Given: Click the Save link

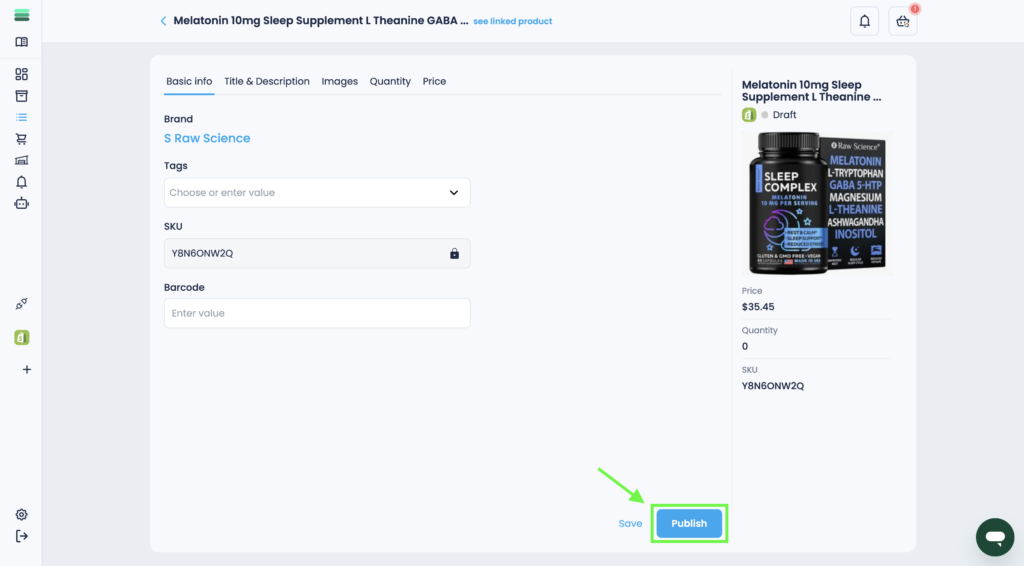Looking at the screenshot, I should (x=630, y=523).
